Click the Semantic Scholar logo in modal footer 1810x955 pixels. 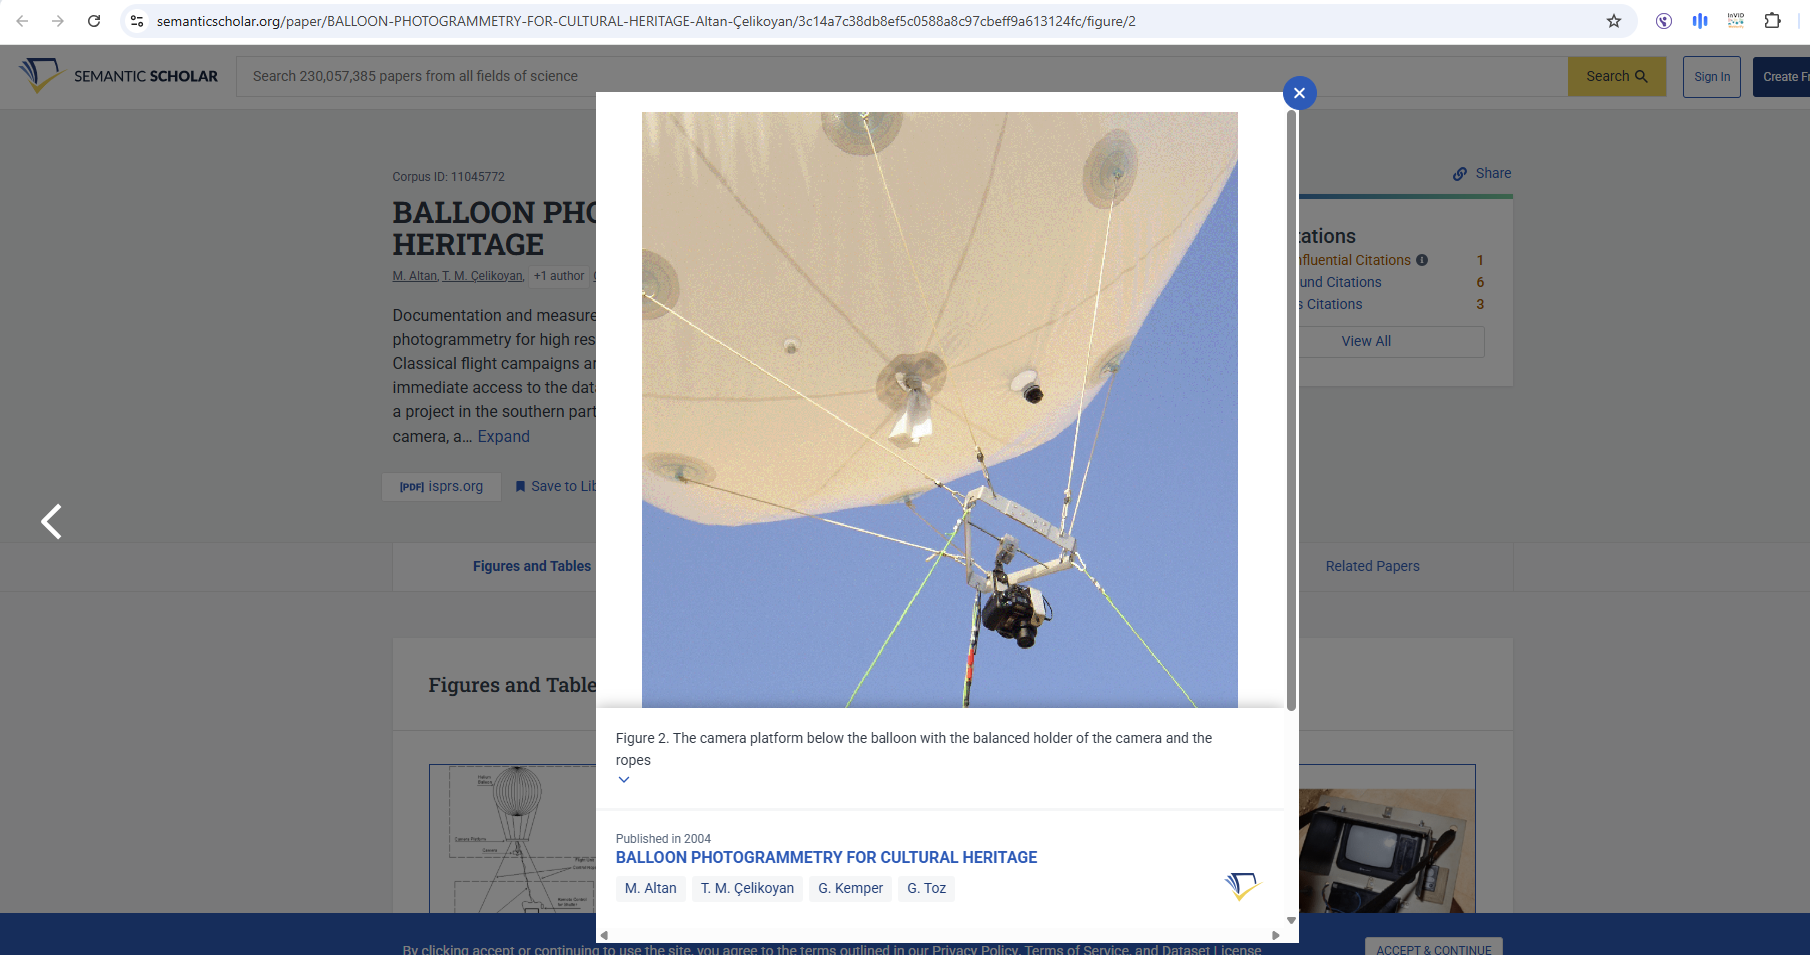(x=1242, y=886)
